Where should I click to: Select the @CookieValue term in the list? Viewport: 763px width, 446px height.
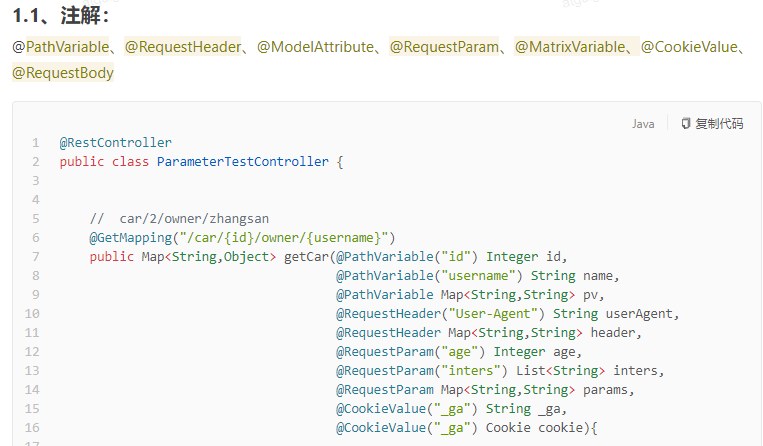(690, 47)
